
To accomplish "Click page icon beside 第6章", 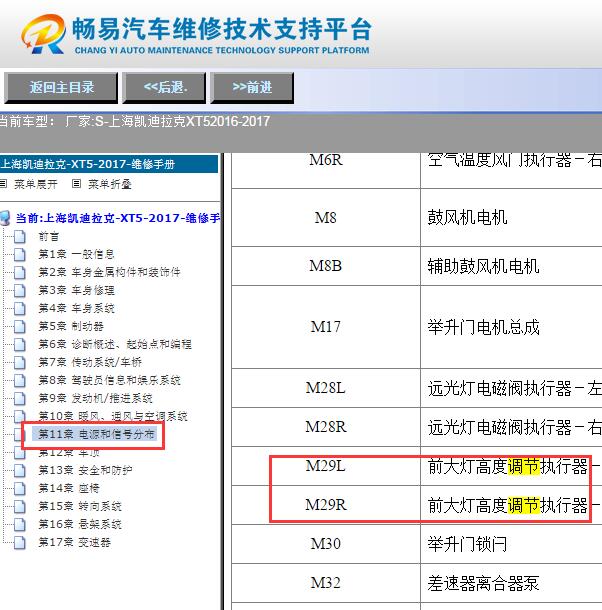I will click(x=19, y=344).
